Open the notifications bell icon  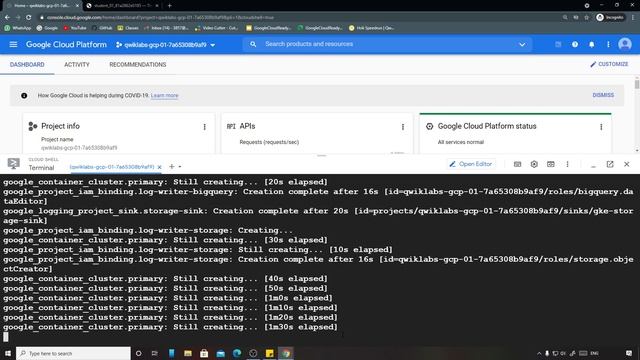point(591,44)
